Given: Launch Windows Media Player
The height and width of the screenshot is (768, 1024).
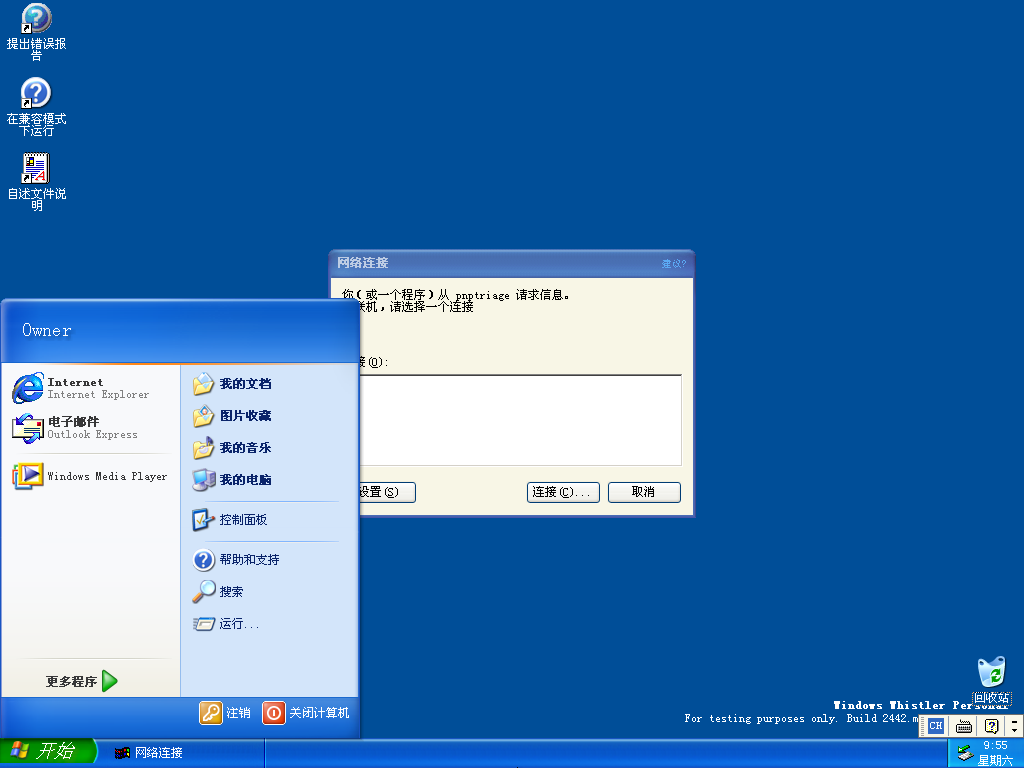Looking at the screenshot, I should 90,476.
